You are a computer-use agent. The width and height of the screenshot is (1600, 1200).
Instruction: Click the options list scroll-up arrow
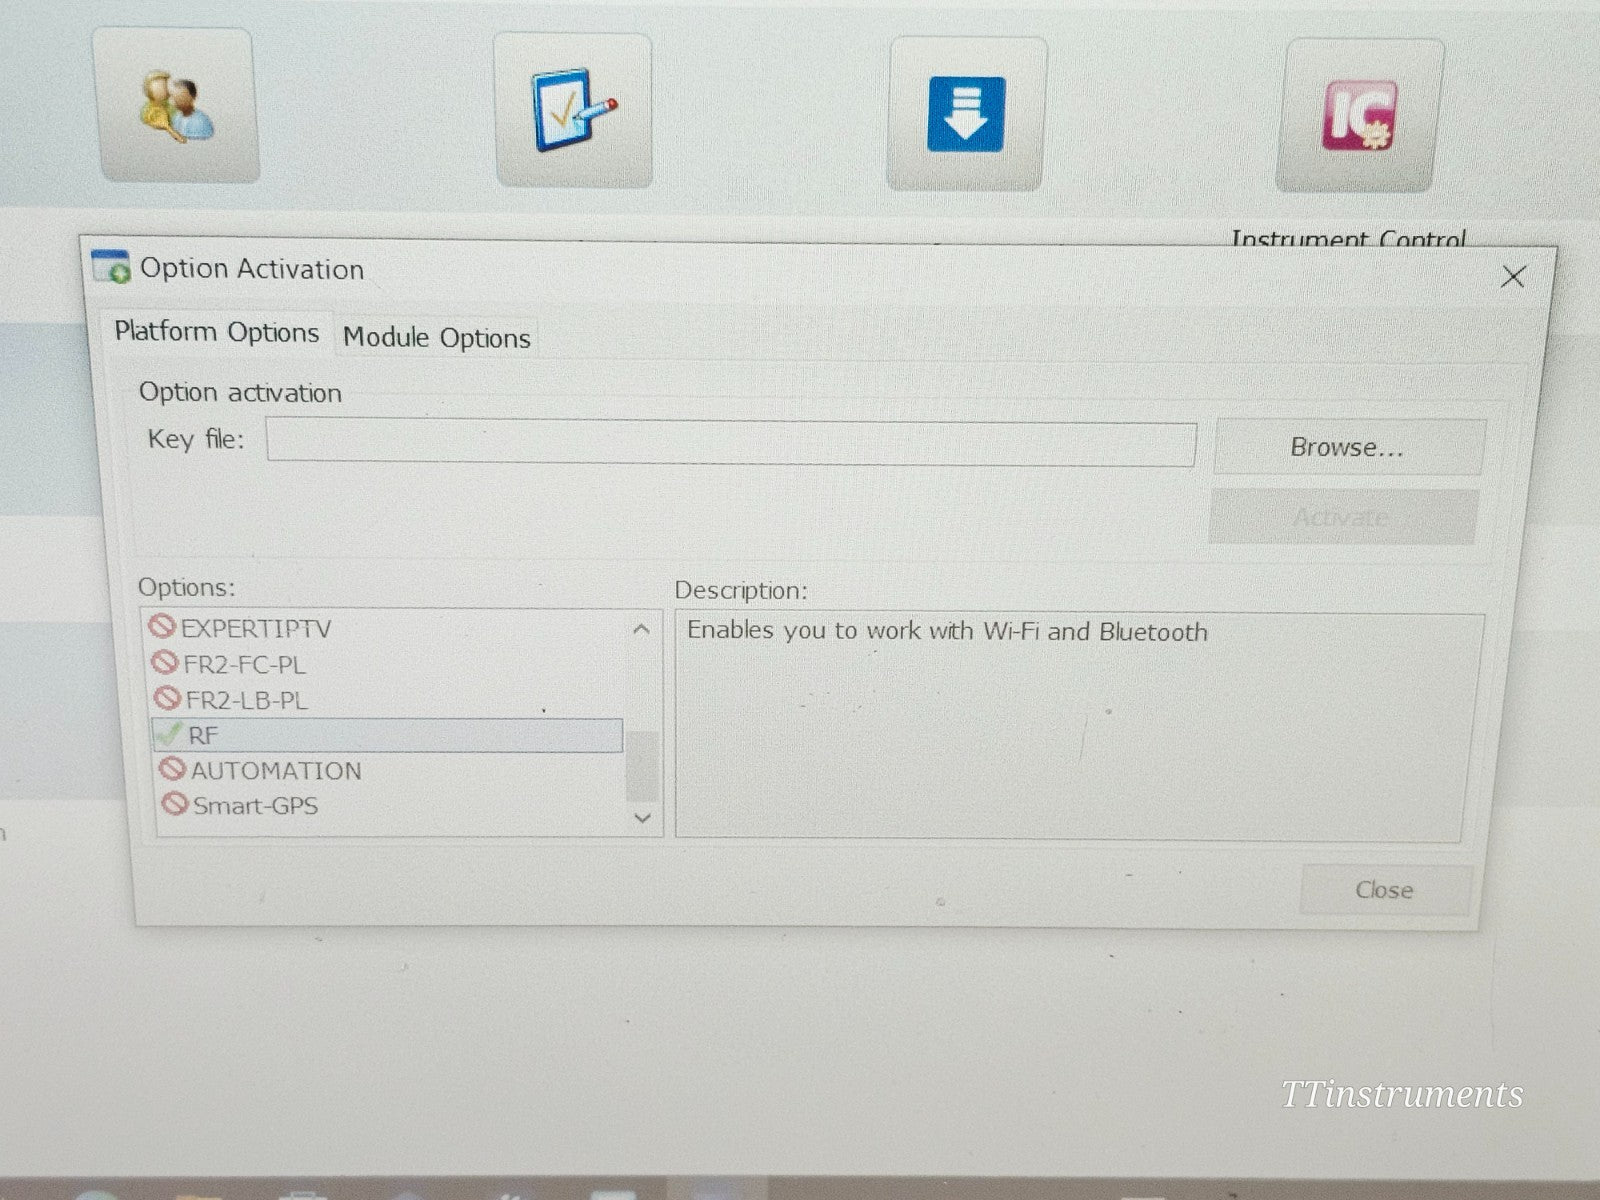[641, 630]
